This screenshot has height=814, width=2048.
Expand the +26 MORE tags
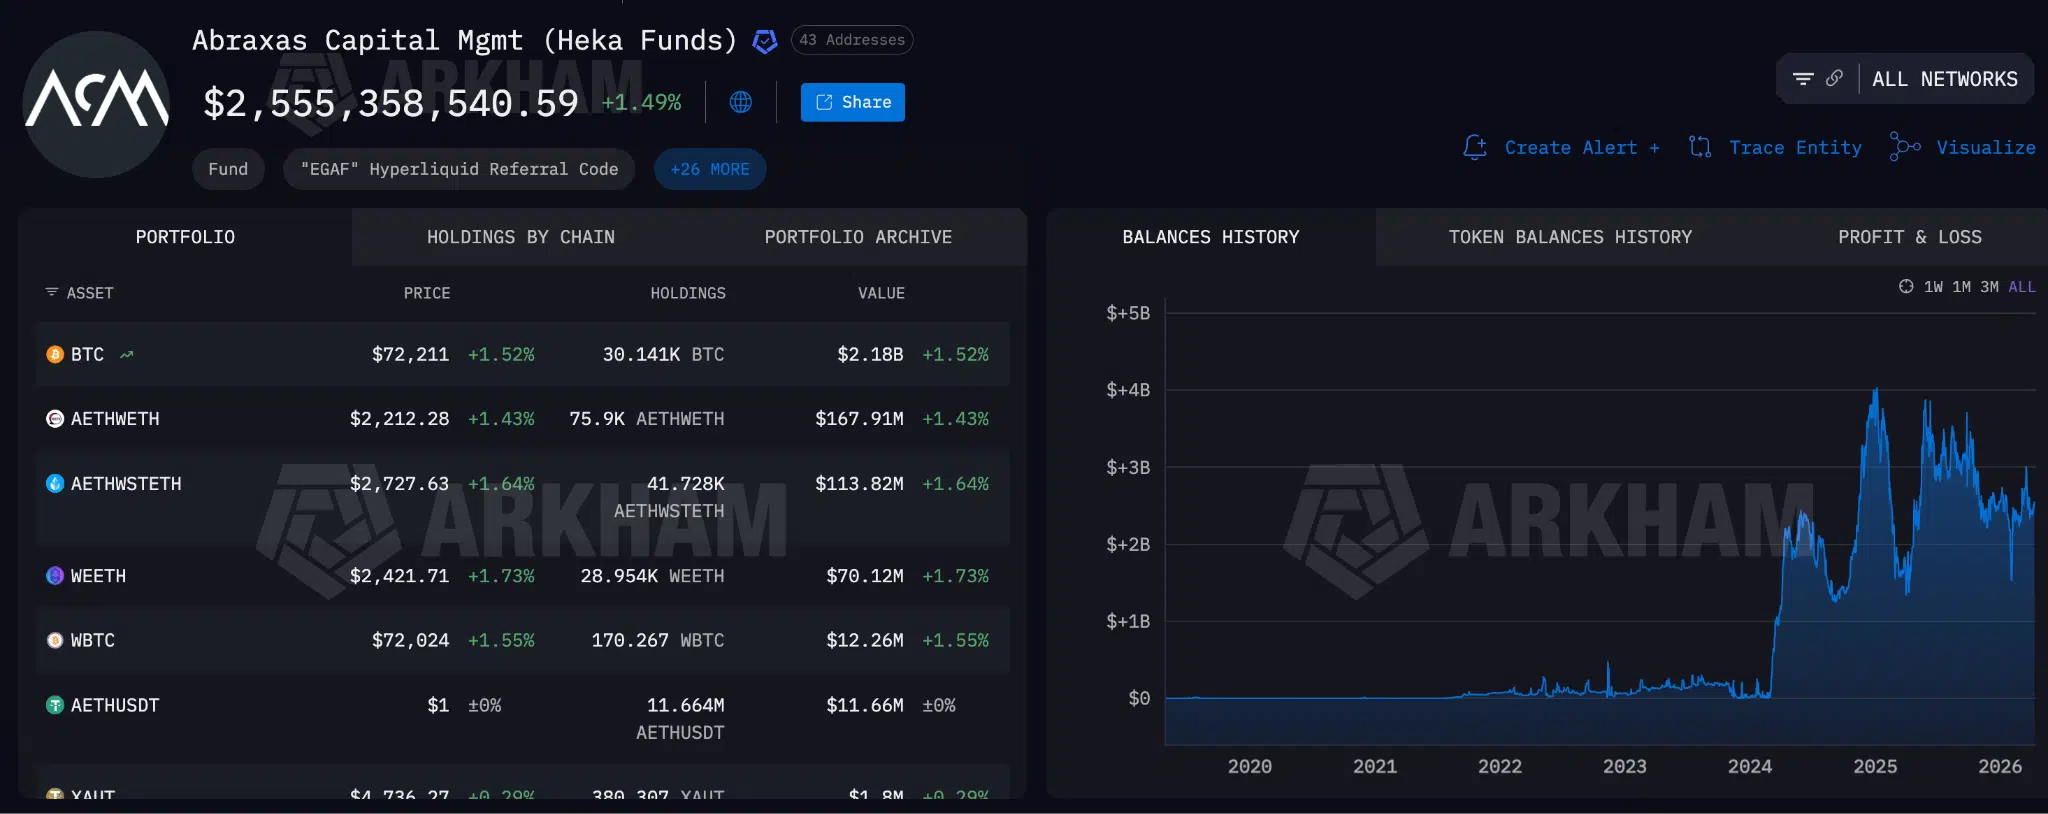click(x=710, y=169)
